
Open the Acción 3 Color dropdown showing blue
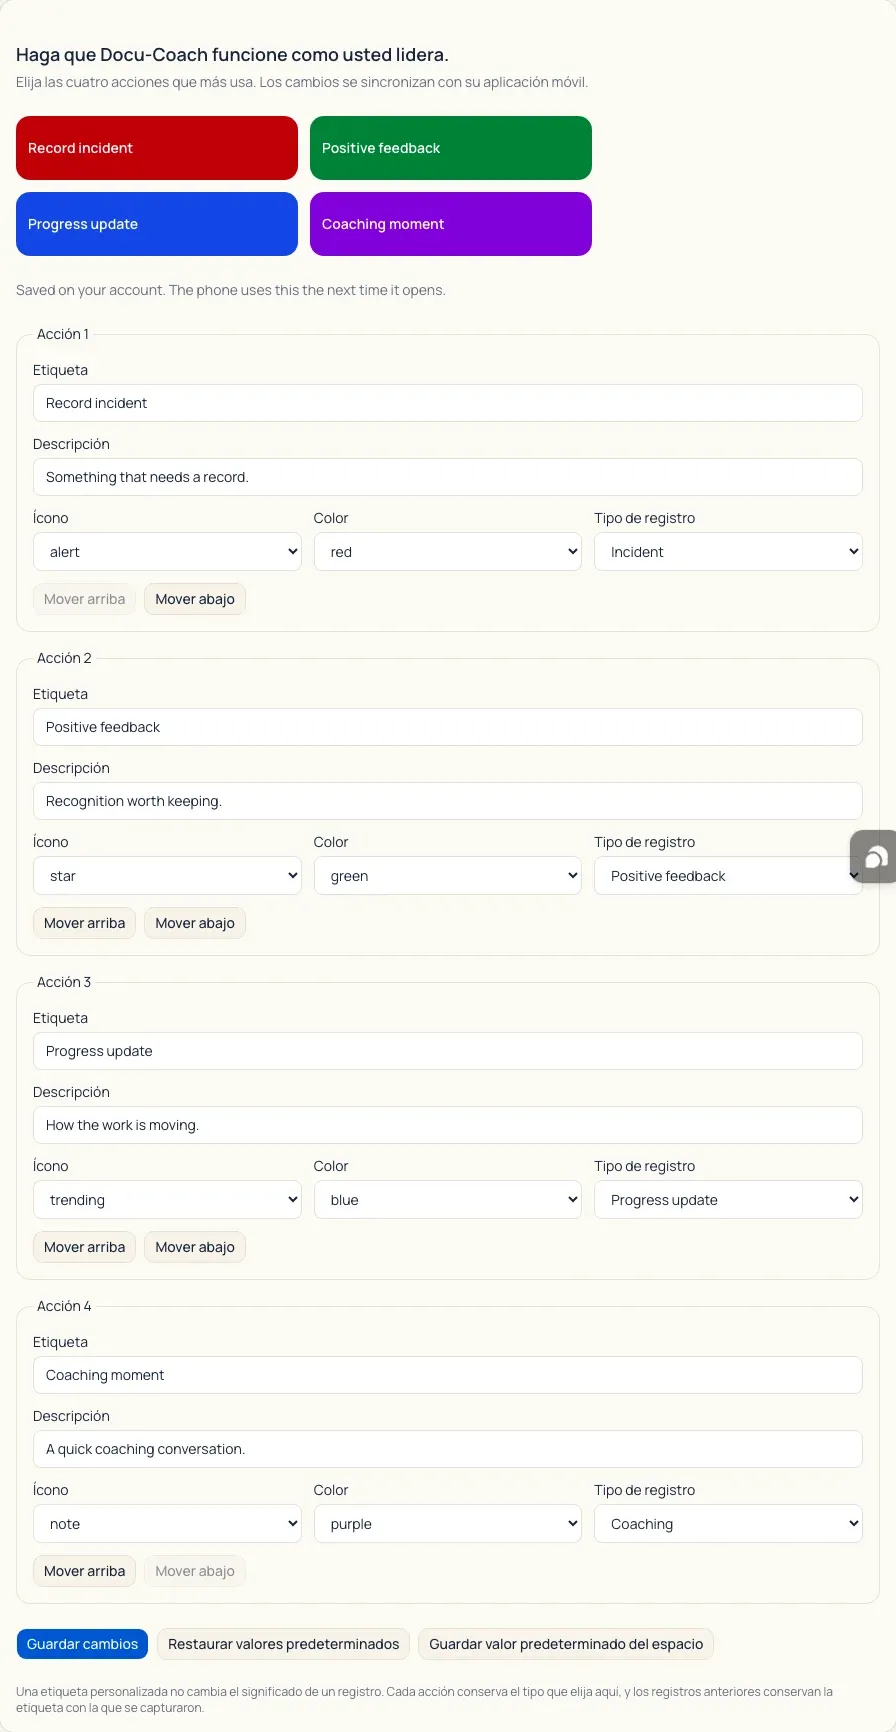(x=448, y=1200)
